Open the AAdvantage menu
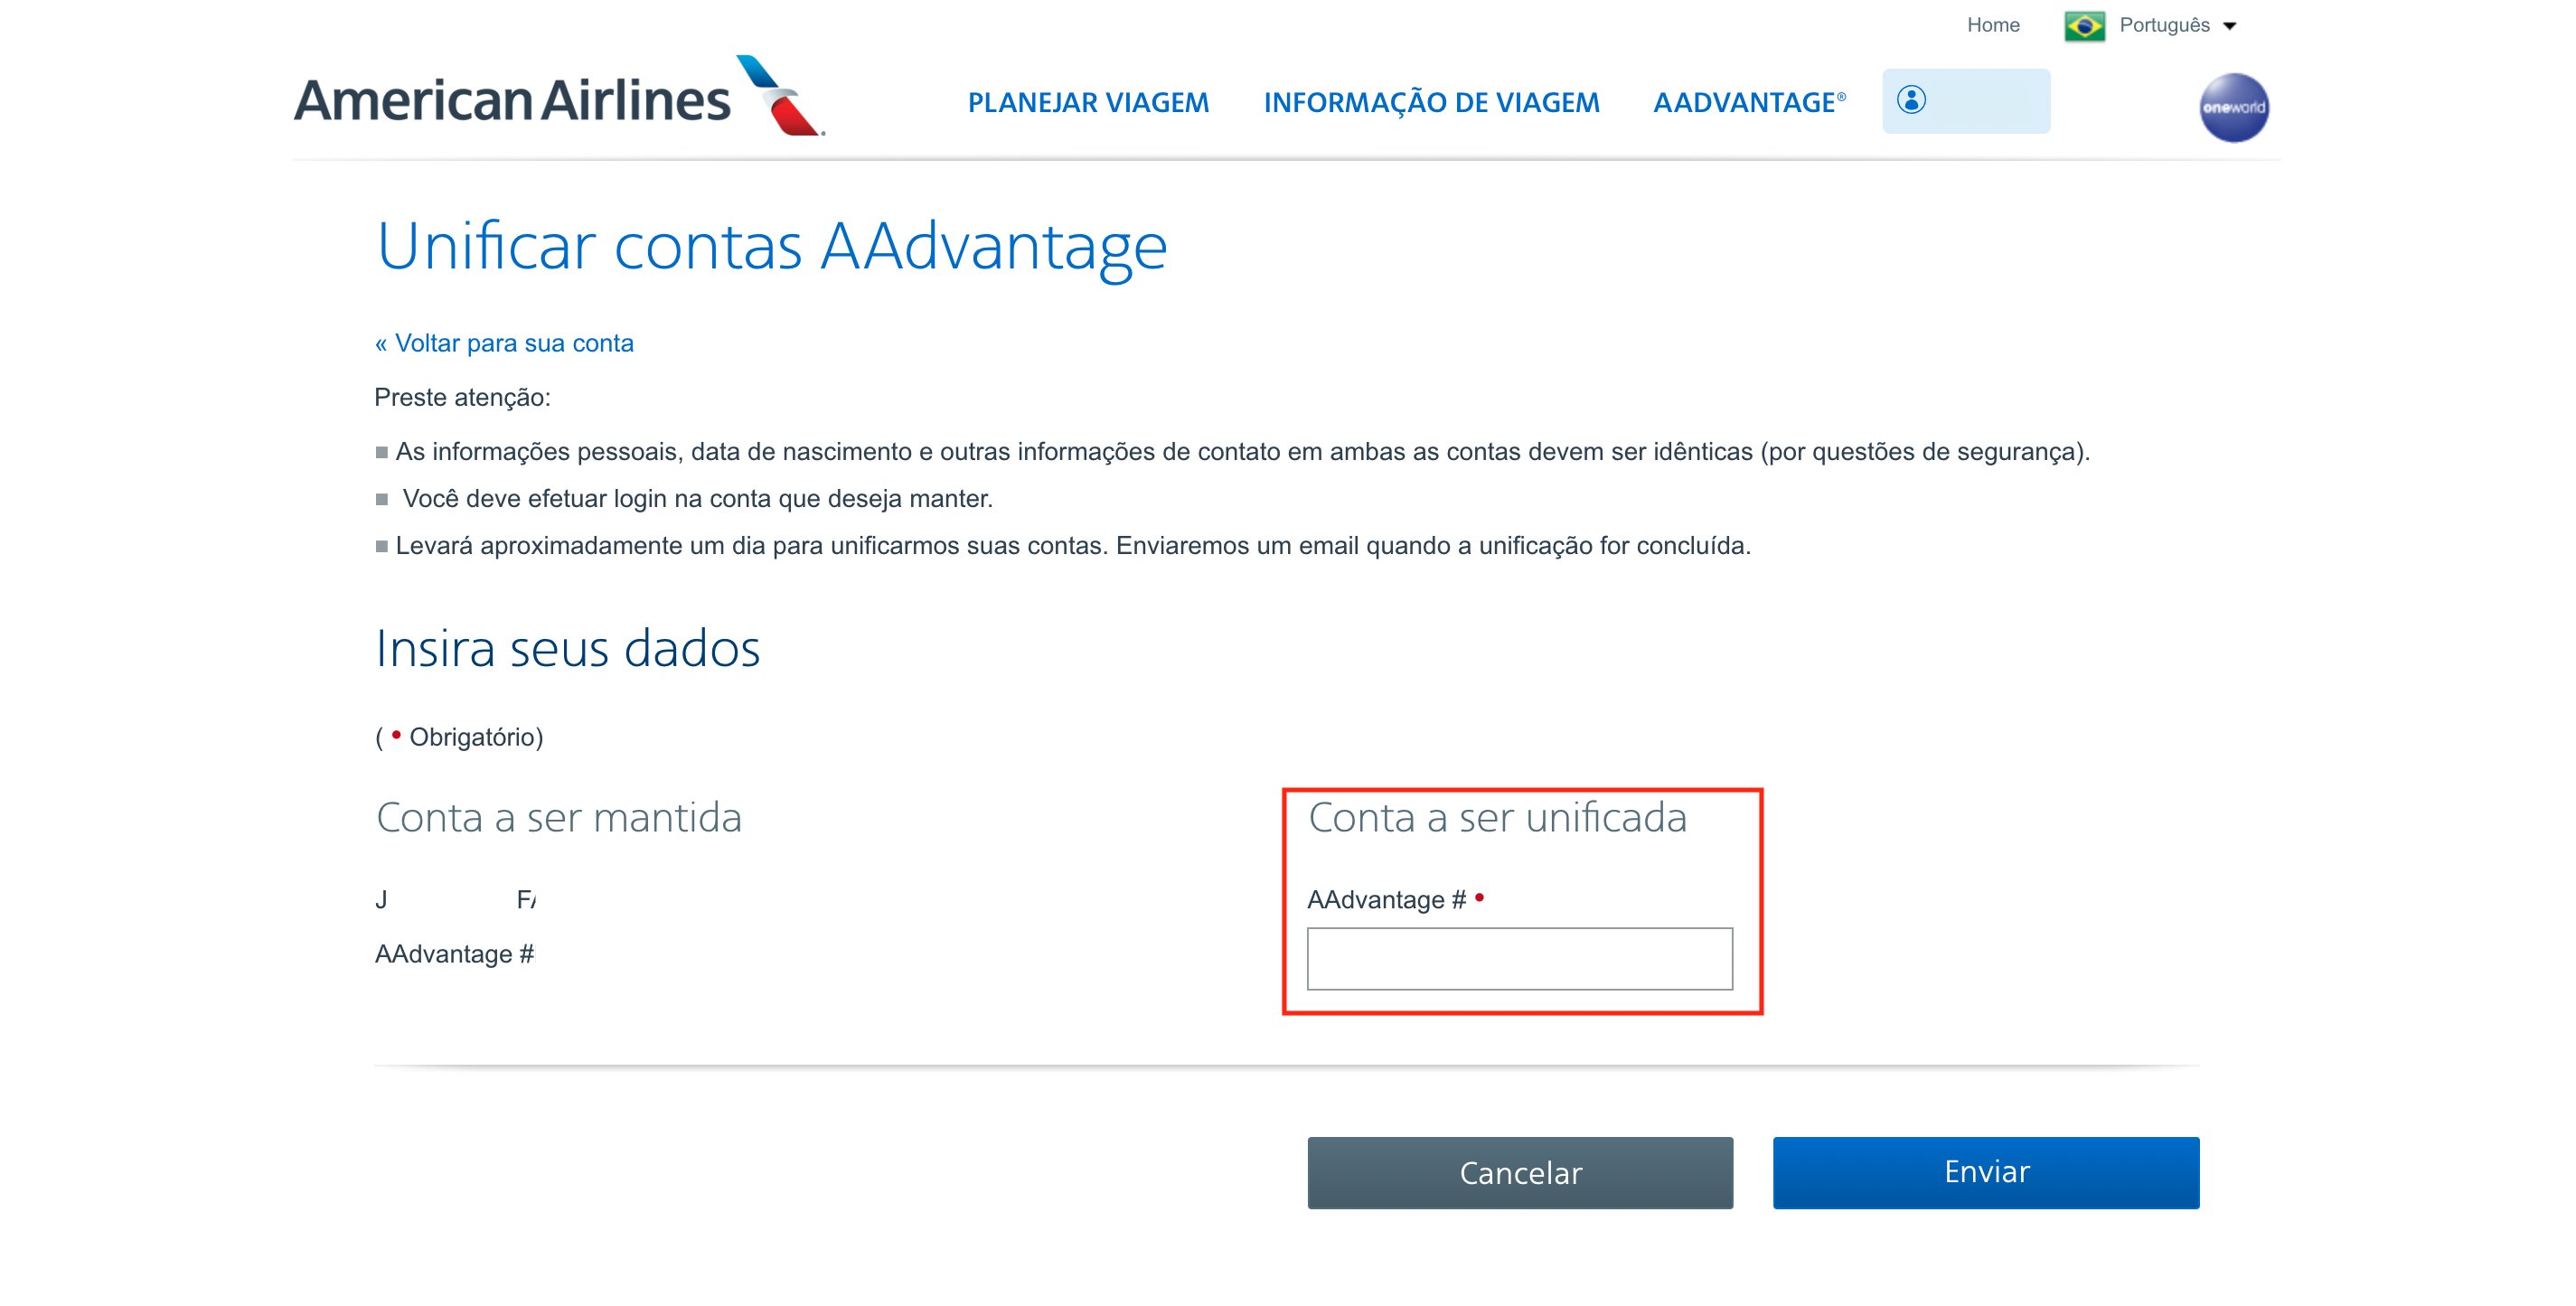The image size is (2576, 1306). [x=1749, y=102]
